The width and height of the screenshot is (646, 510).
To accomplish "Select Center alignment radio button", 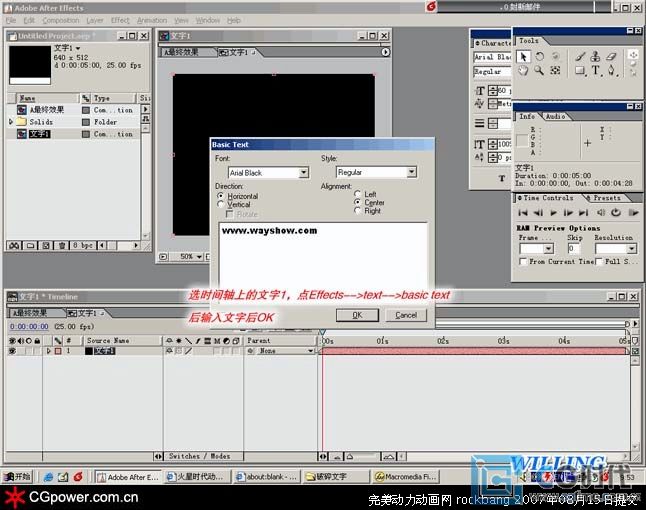I will coord(358,202).
